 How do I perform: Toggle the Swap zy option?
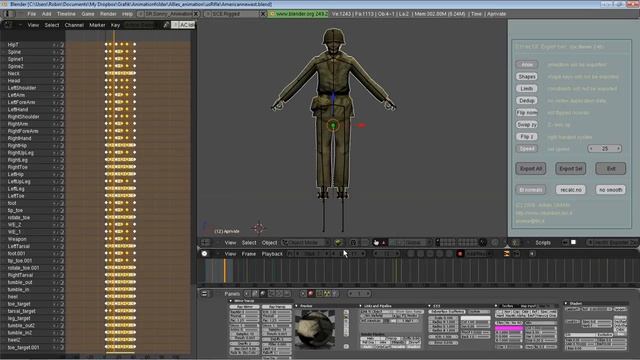[x=527, y=124]
